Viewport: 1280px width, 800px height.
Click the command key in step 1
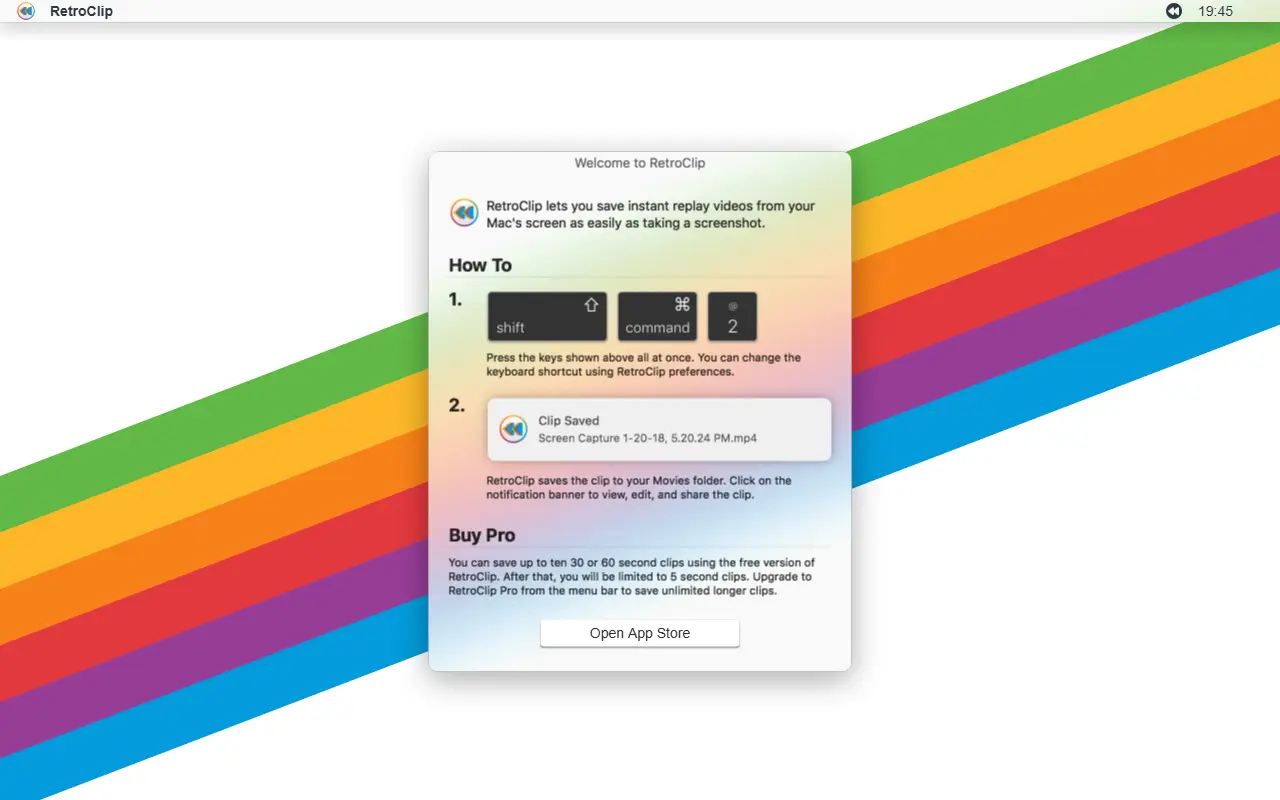tap(657, 316)
